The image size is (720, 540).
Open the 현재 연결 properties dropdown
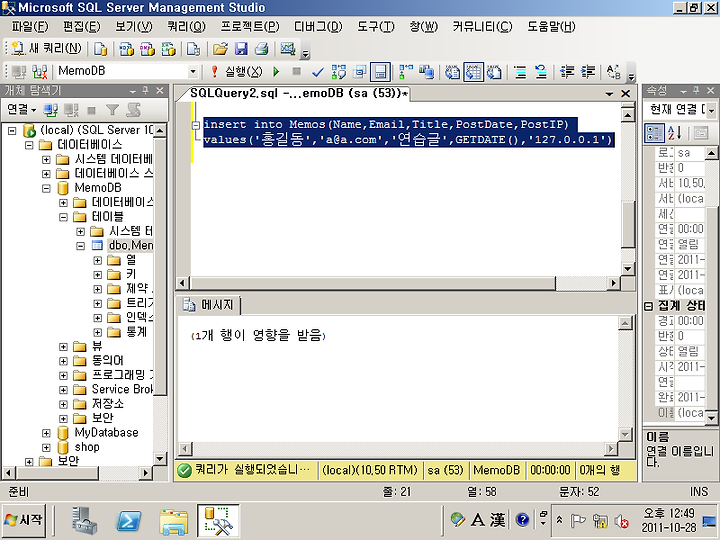[711, 110]
